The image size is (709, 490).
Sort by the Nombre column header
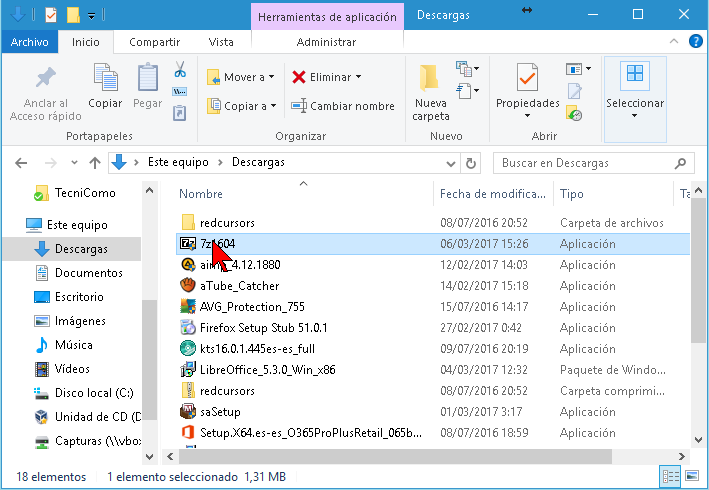201,193
